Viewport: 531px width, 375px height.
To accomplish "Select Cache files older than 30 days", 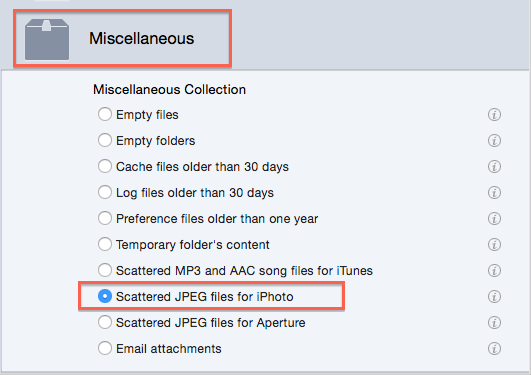I will (x=105, y=166).
